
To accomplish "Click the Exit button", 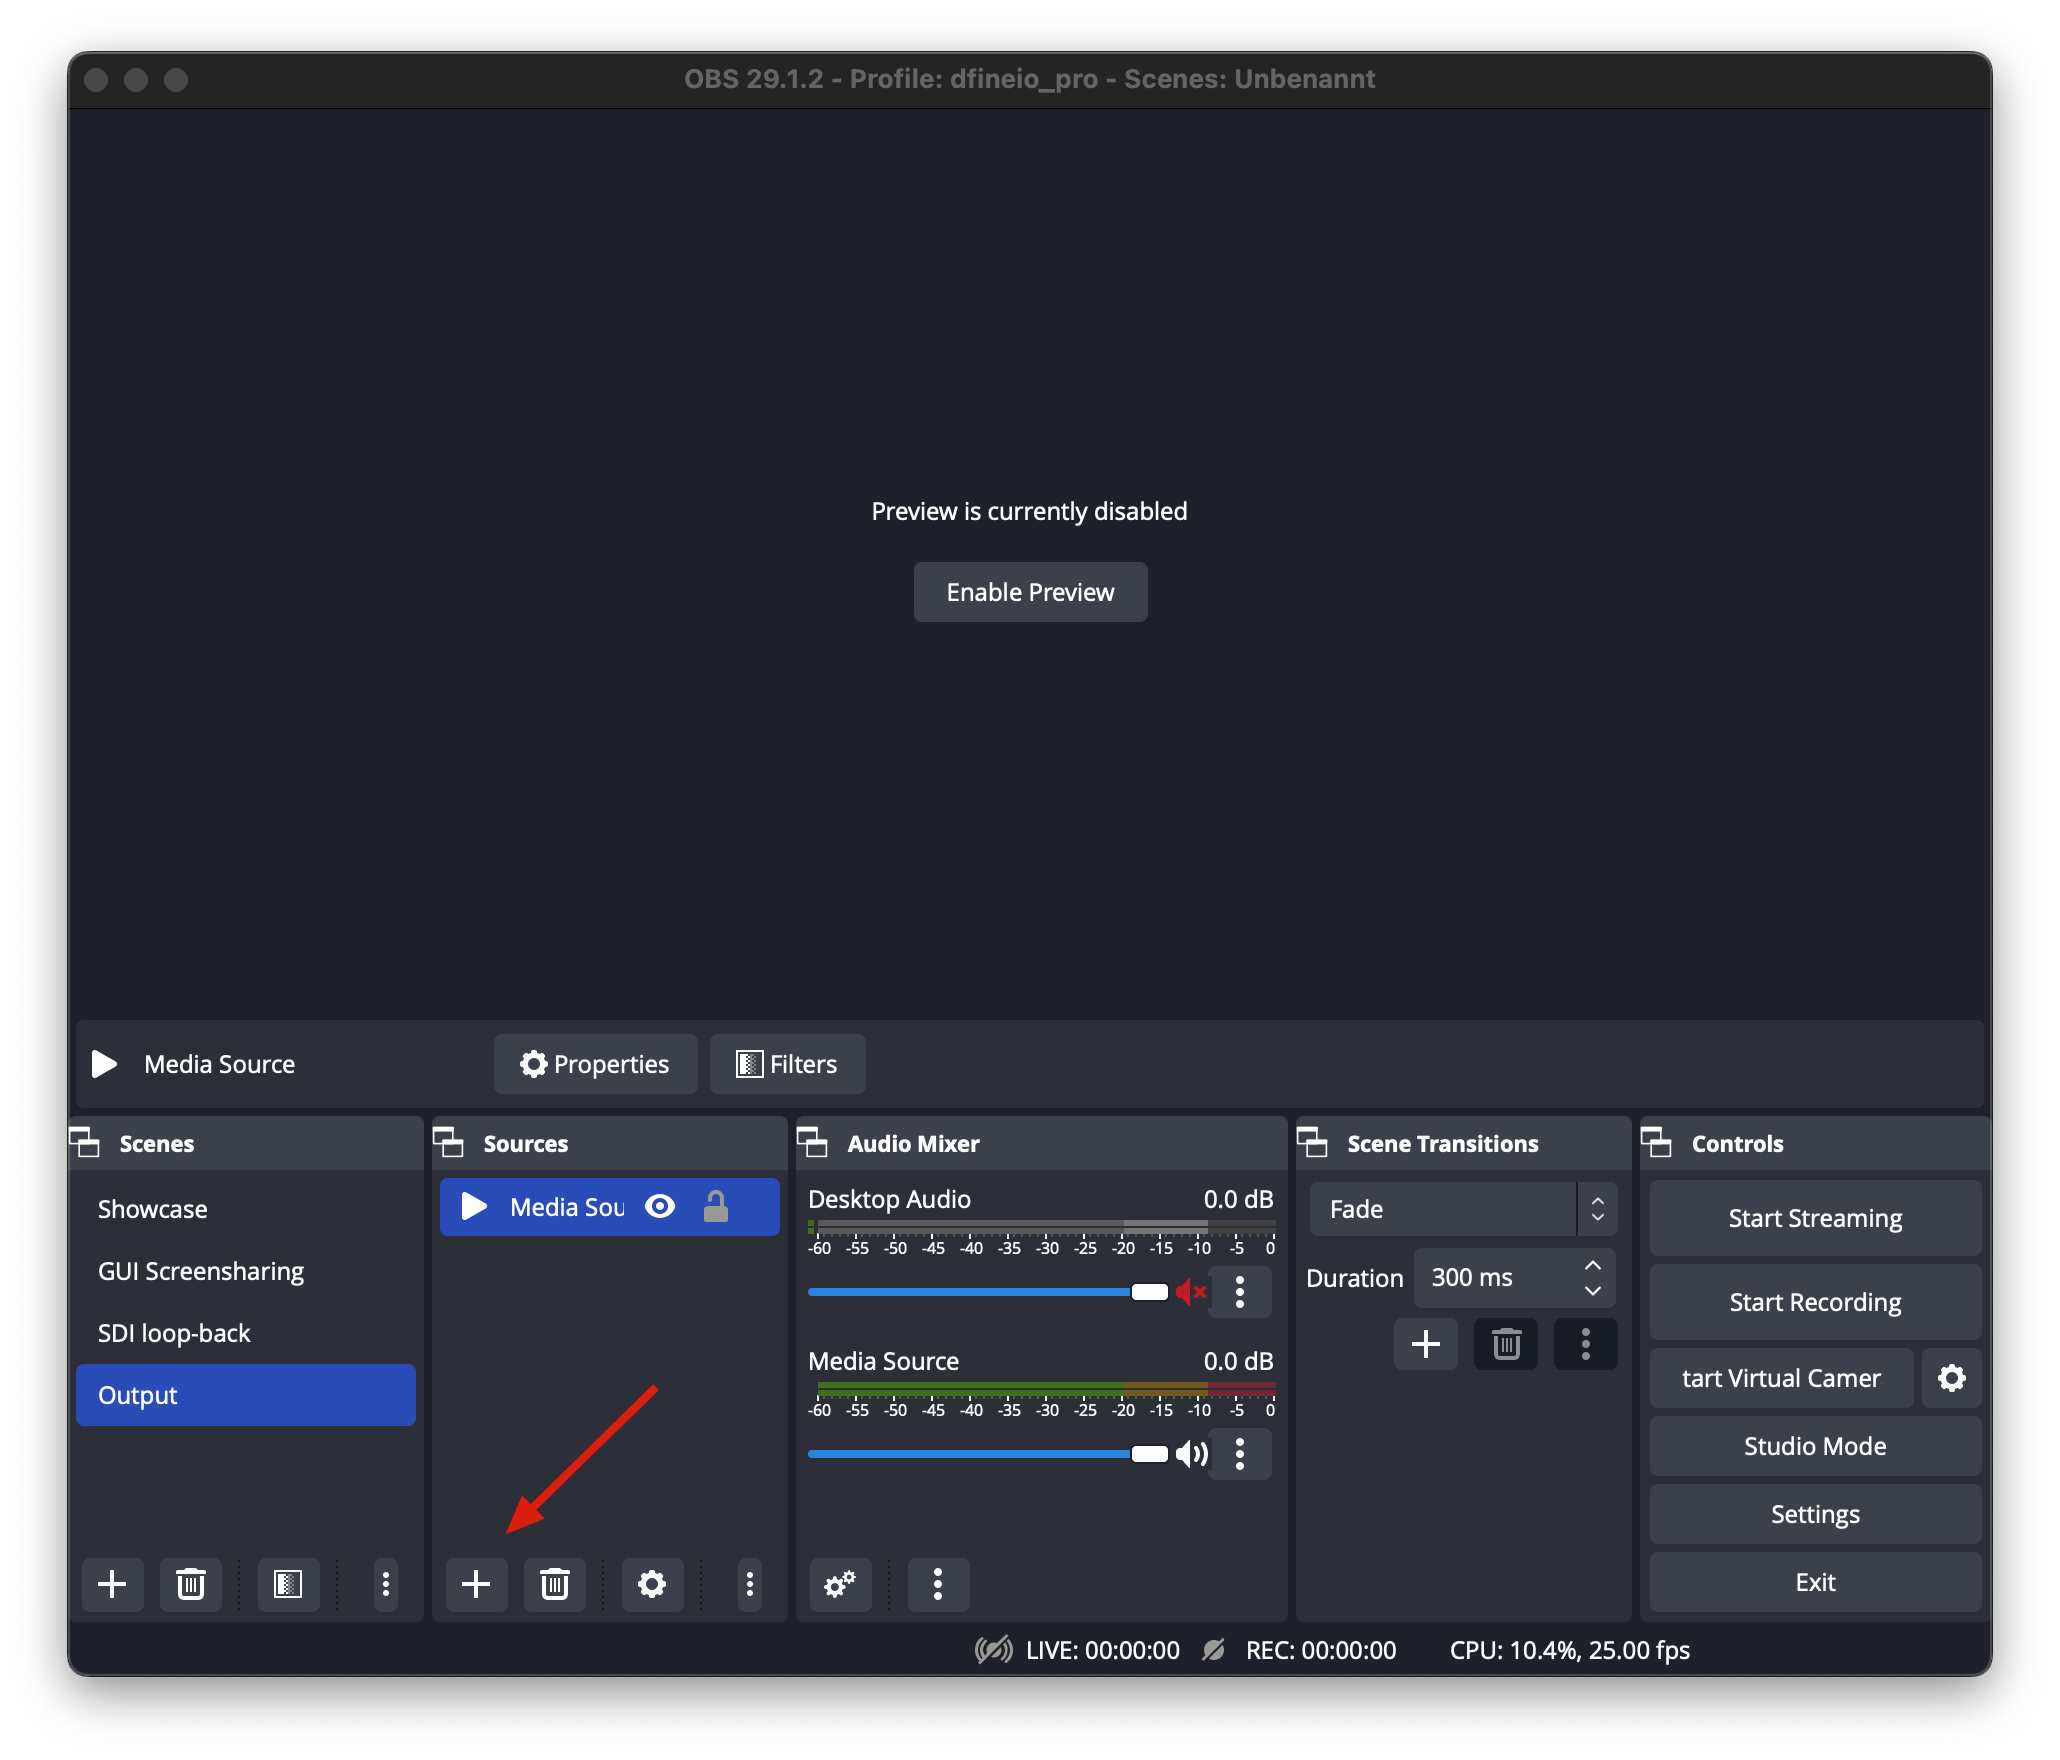I will (1815, 1582).
